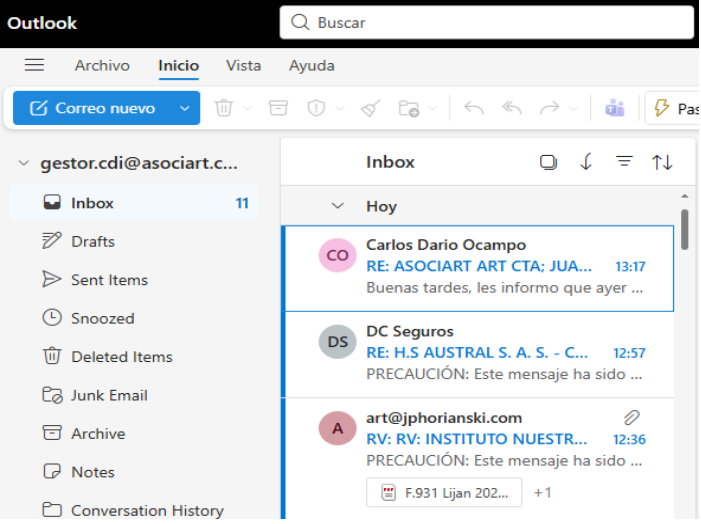Open the Archivo menu

(102, 66)
